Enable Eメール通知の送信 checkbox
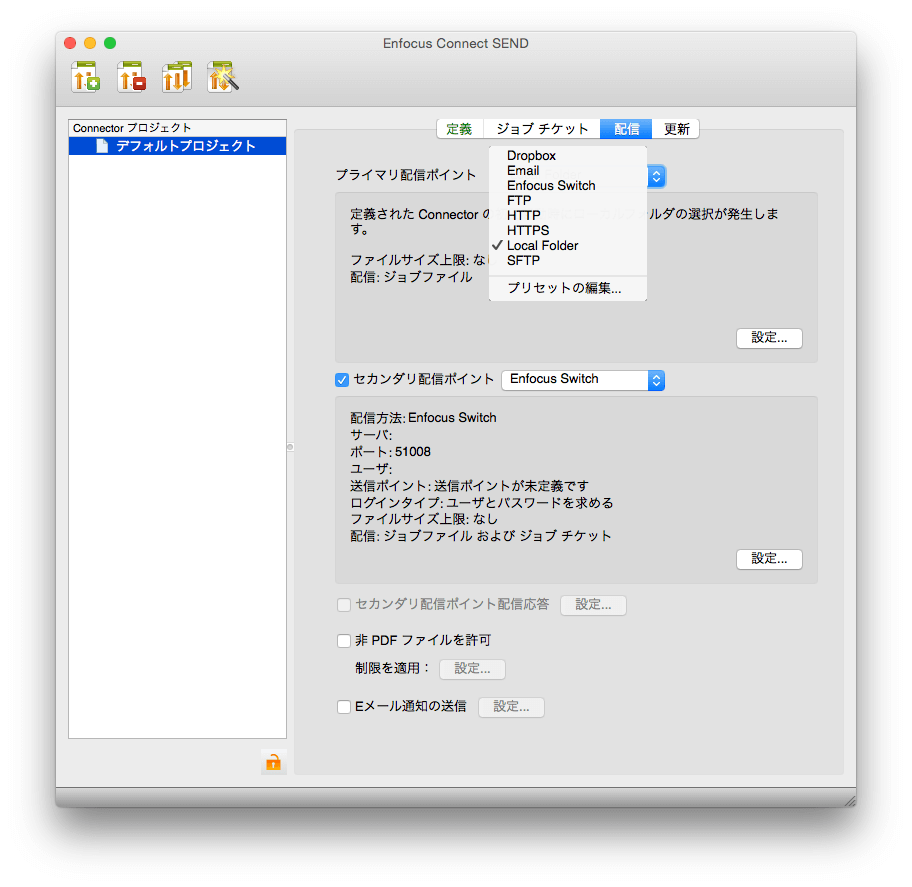 (344, 707)
